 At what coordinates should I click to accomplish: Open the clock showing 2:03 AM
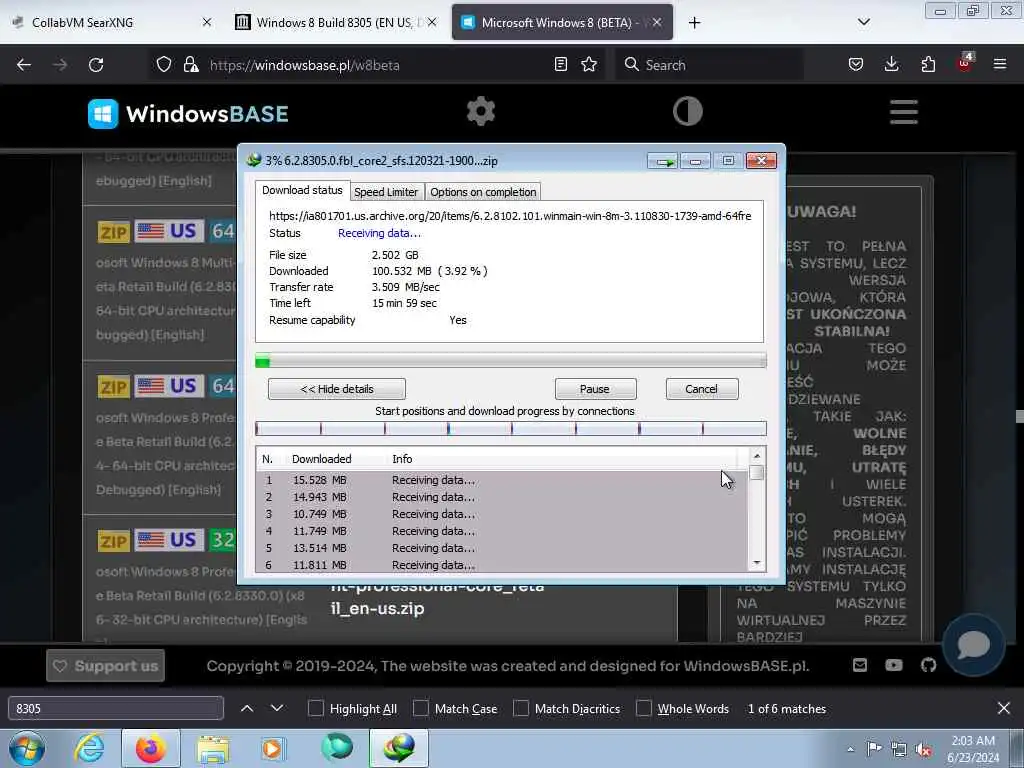click(x=973, y=749)
